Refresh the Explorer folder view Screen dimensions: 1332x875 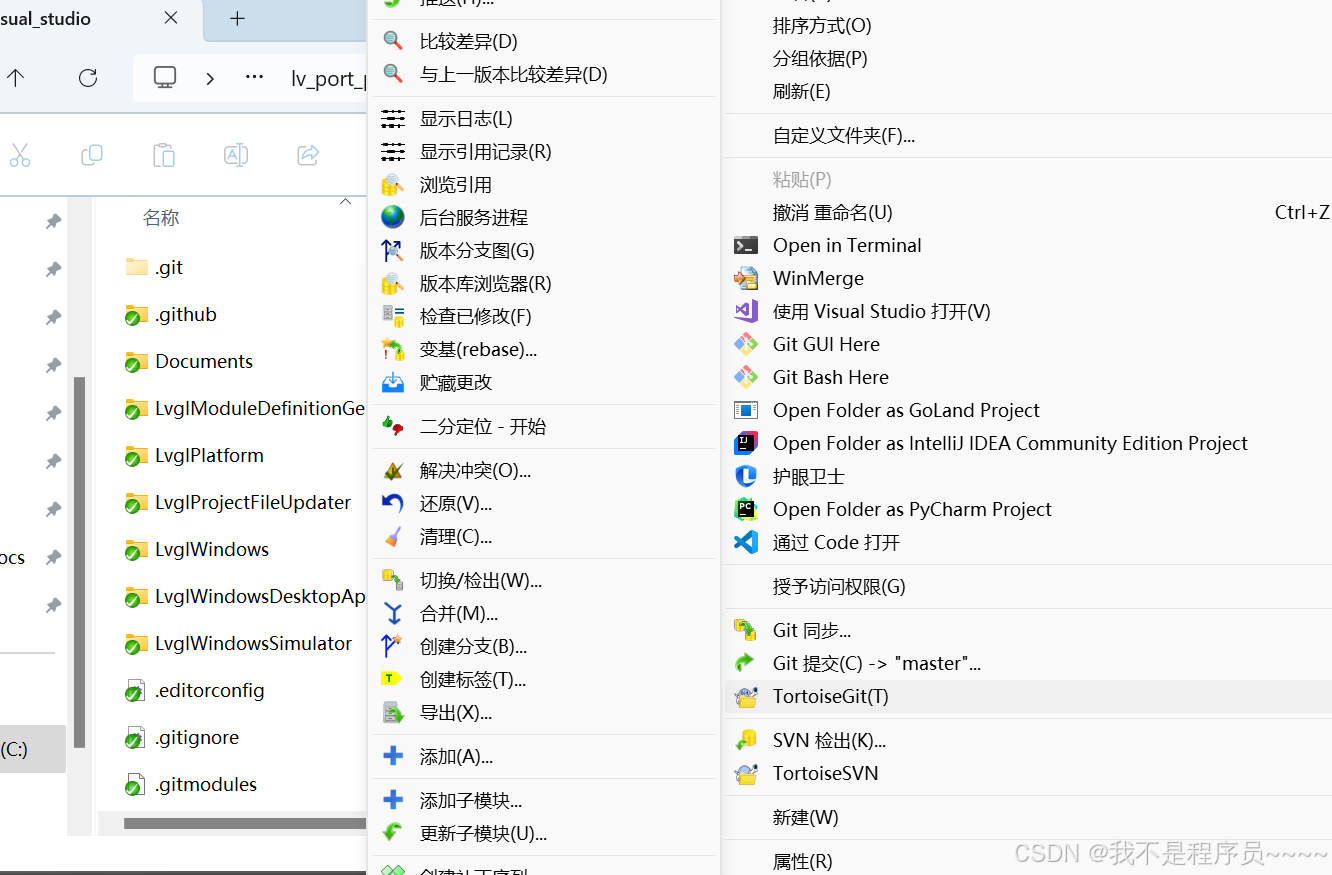click(88, 78)
